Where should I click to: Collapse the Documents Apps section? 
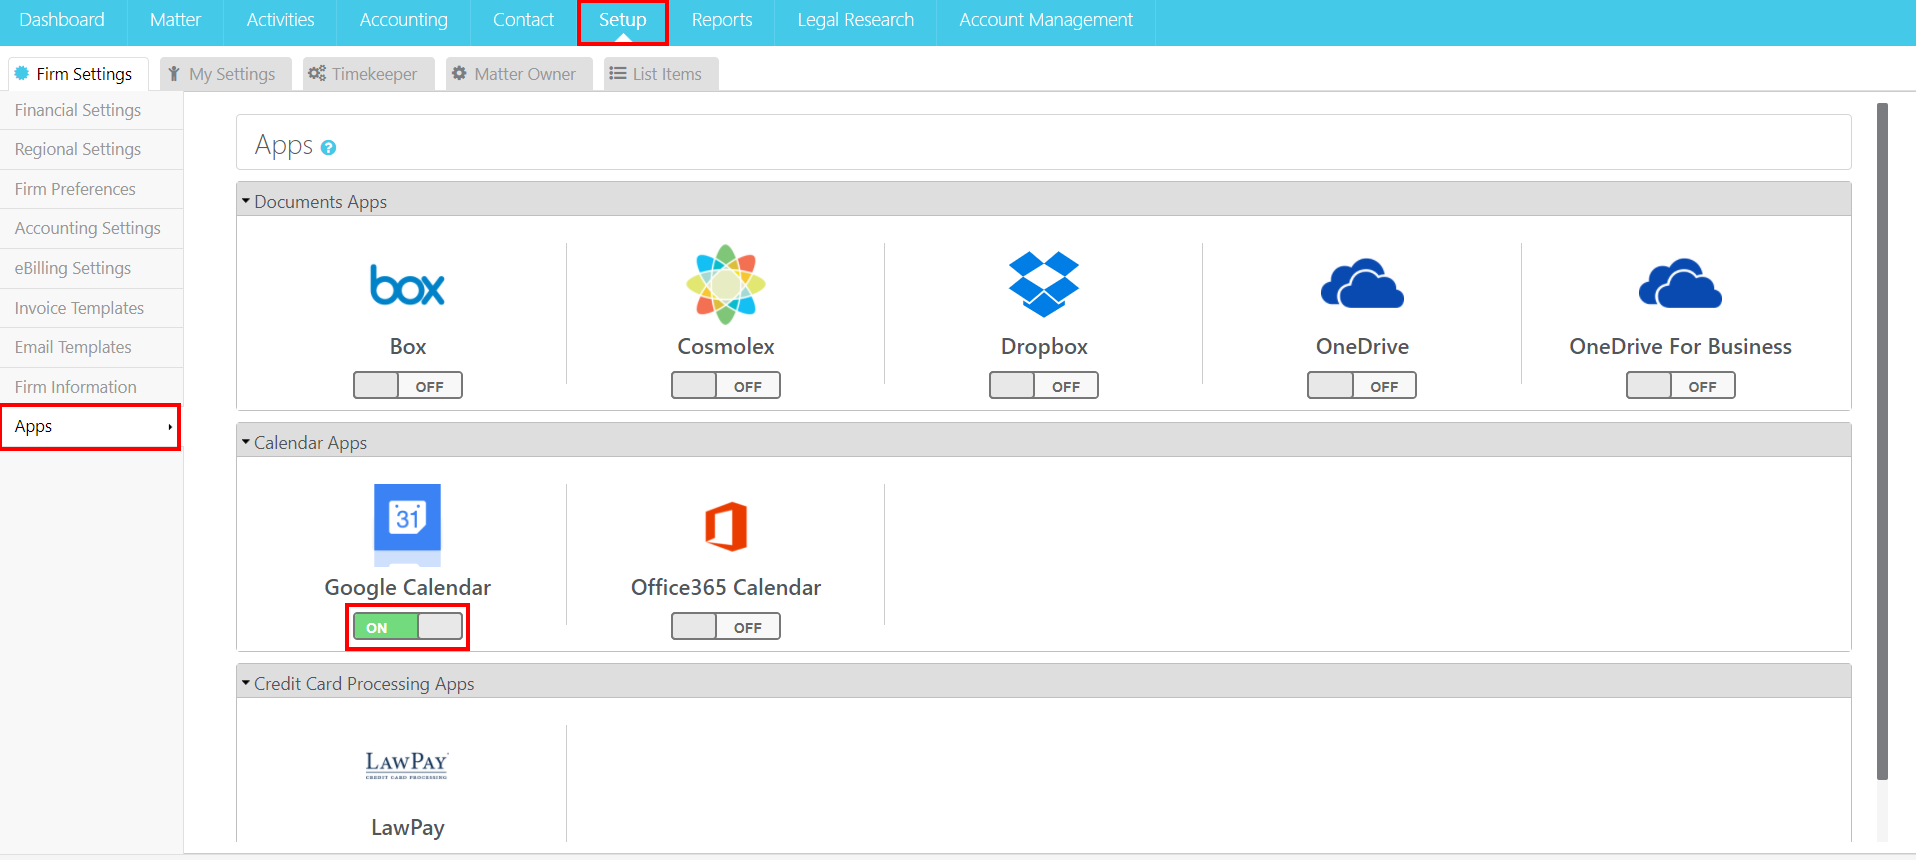tap(246, 201)
